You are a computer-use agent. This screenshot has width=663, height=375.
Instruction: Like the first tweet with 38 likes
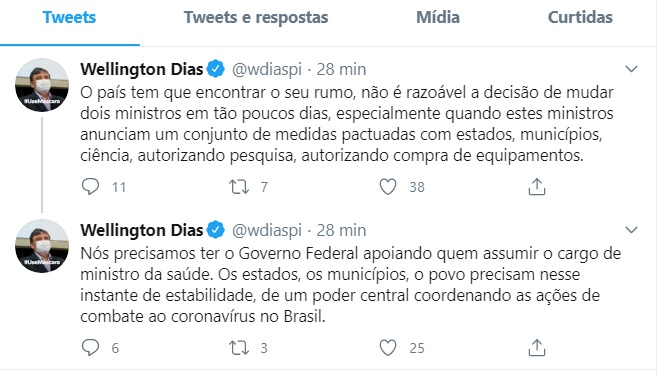pos(388,186)
